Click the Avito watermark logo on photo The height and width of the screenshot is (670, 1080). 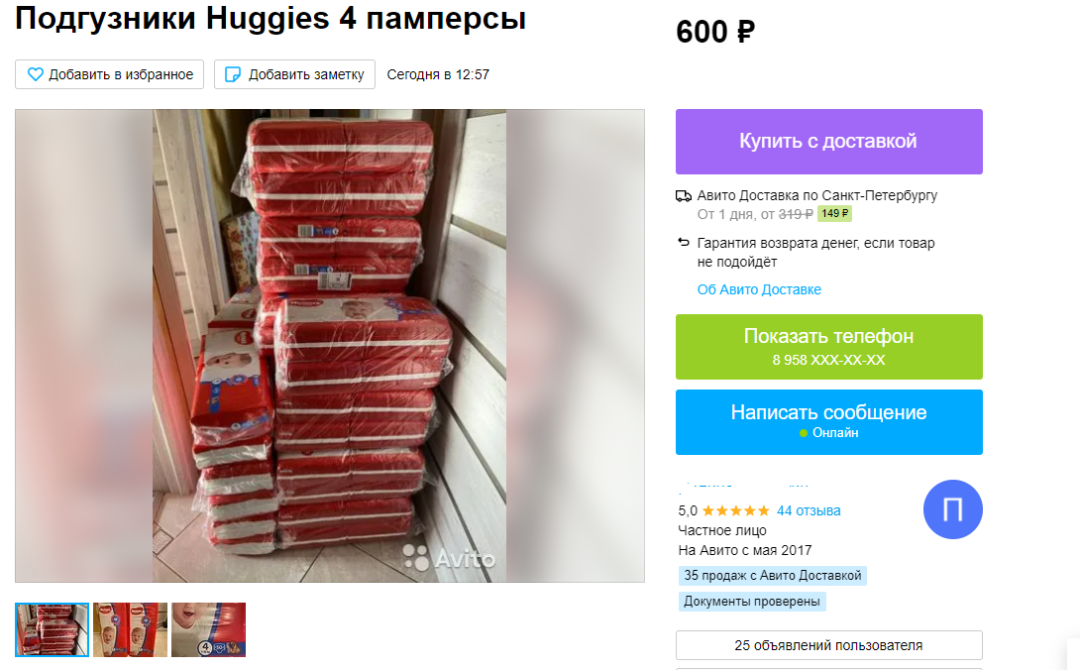448,558
